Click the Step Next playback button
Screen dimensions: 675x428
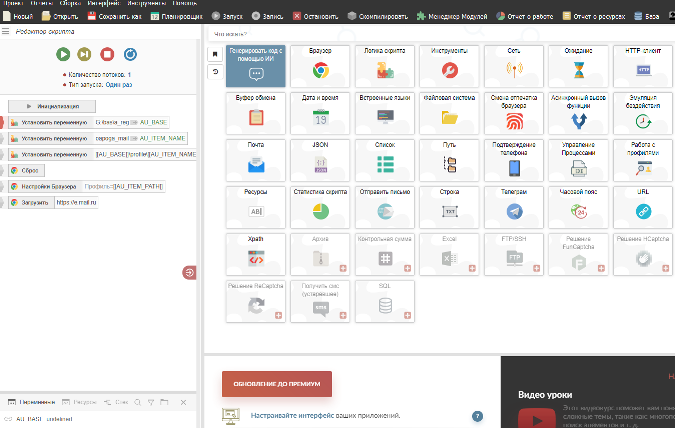85,54
